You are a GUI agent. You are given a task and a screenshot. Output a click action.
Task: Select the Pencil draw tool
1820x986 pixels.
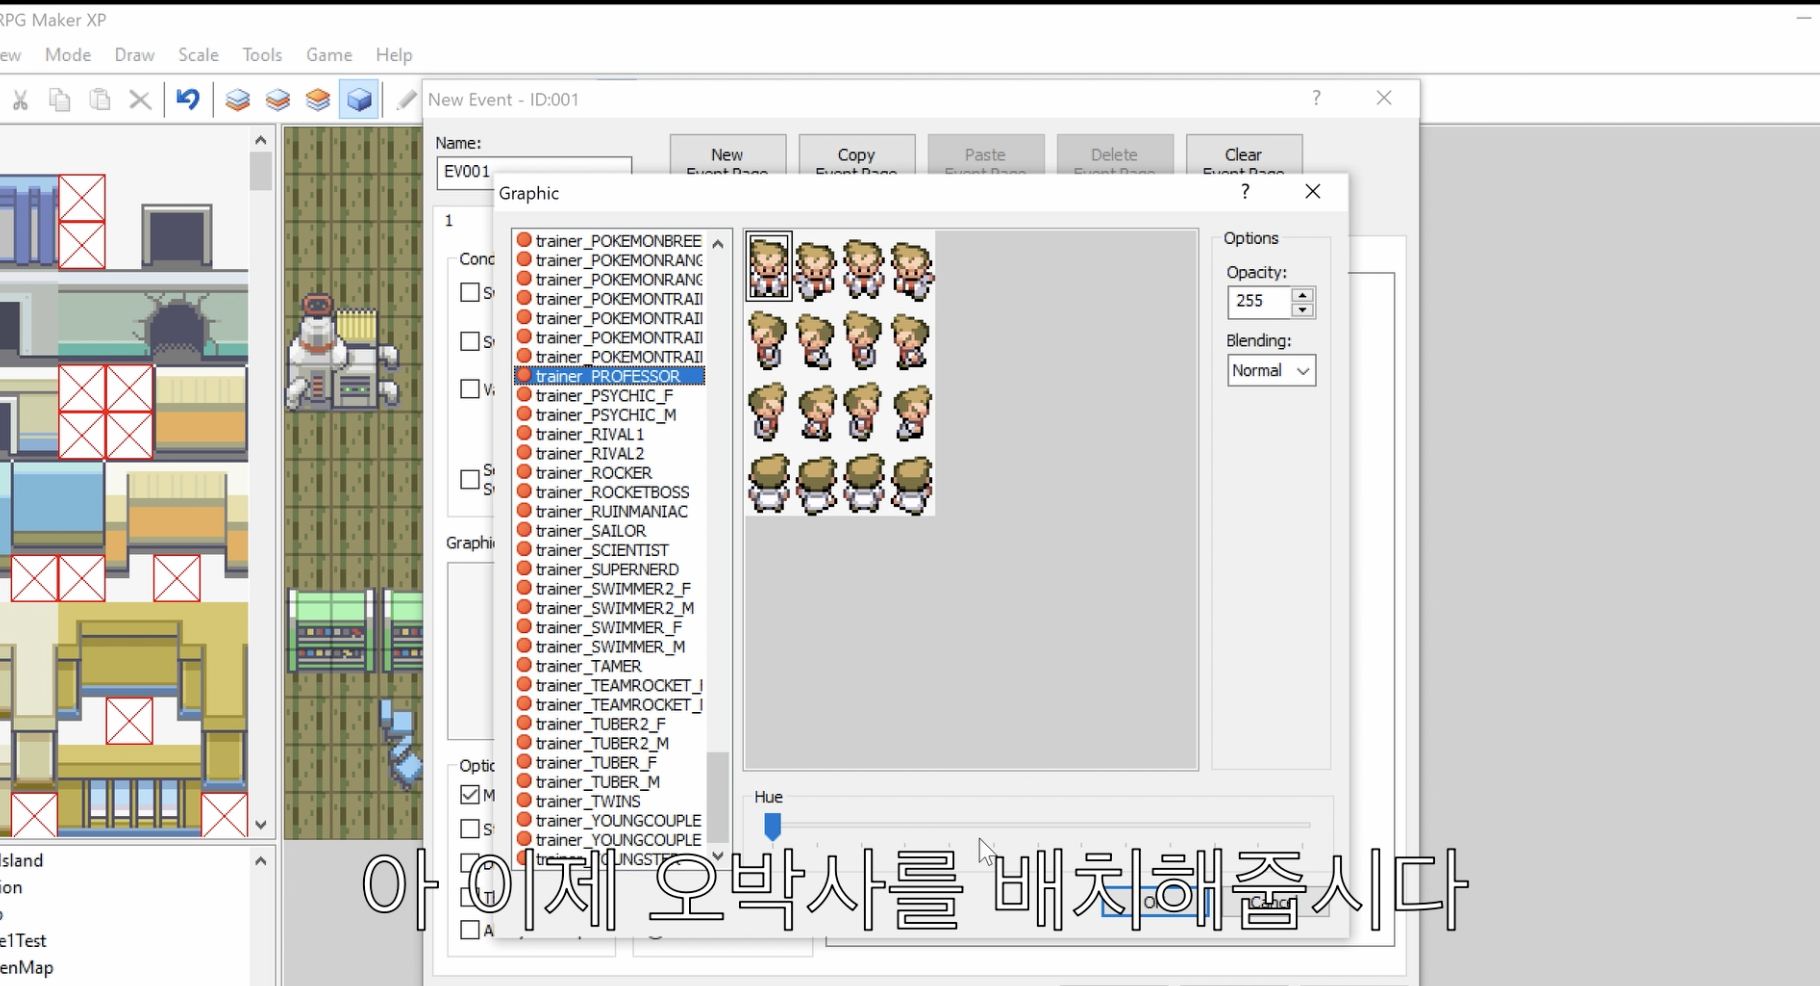406,100
